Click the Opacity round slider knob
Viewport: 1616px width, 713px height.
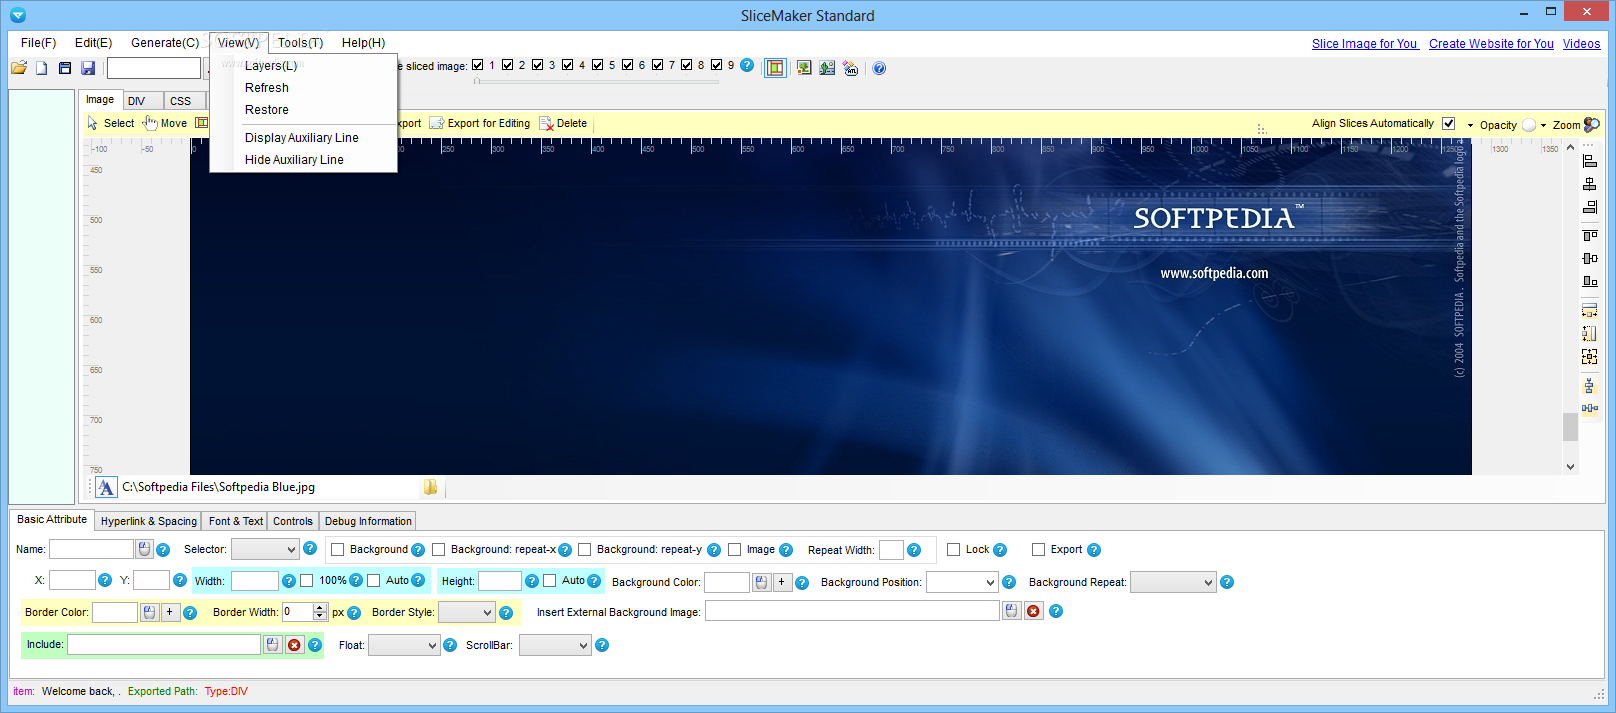click(x=1529, y=125)
